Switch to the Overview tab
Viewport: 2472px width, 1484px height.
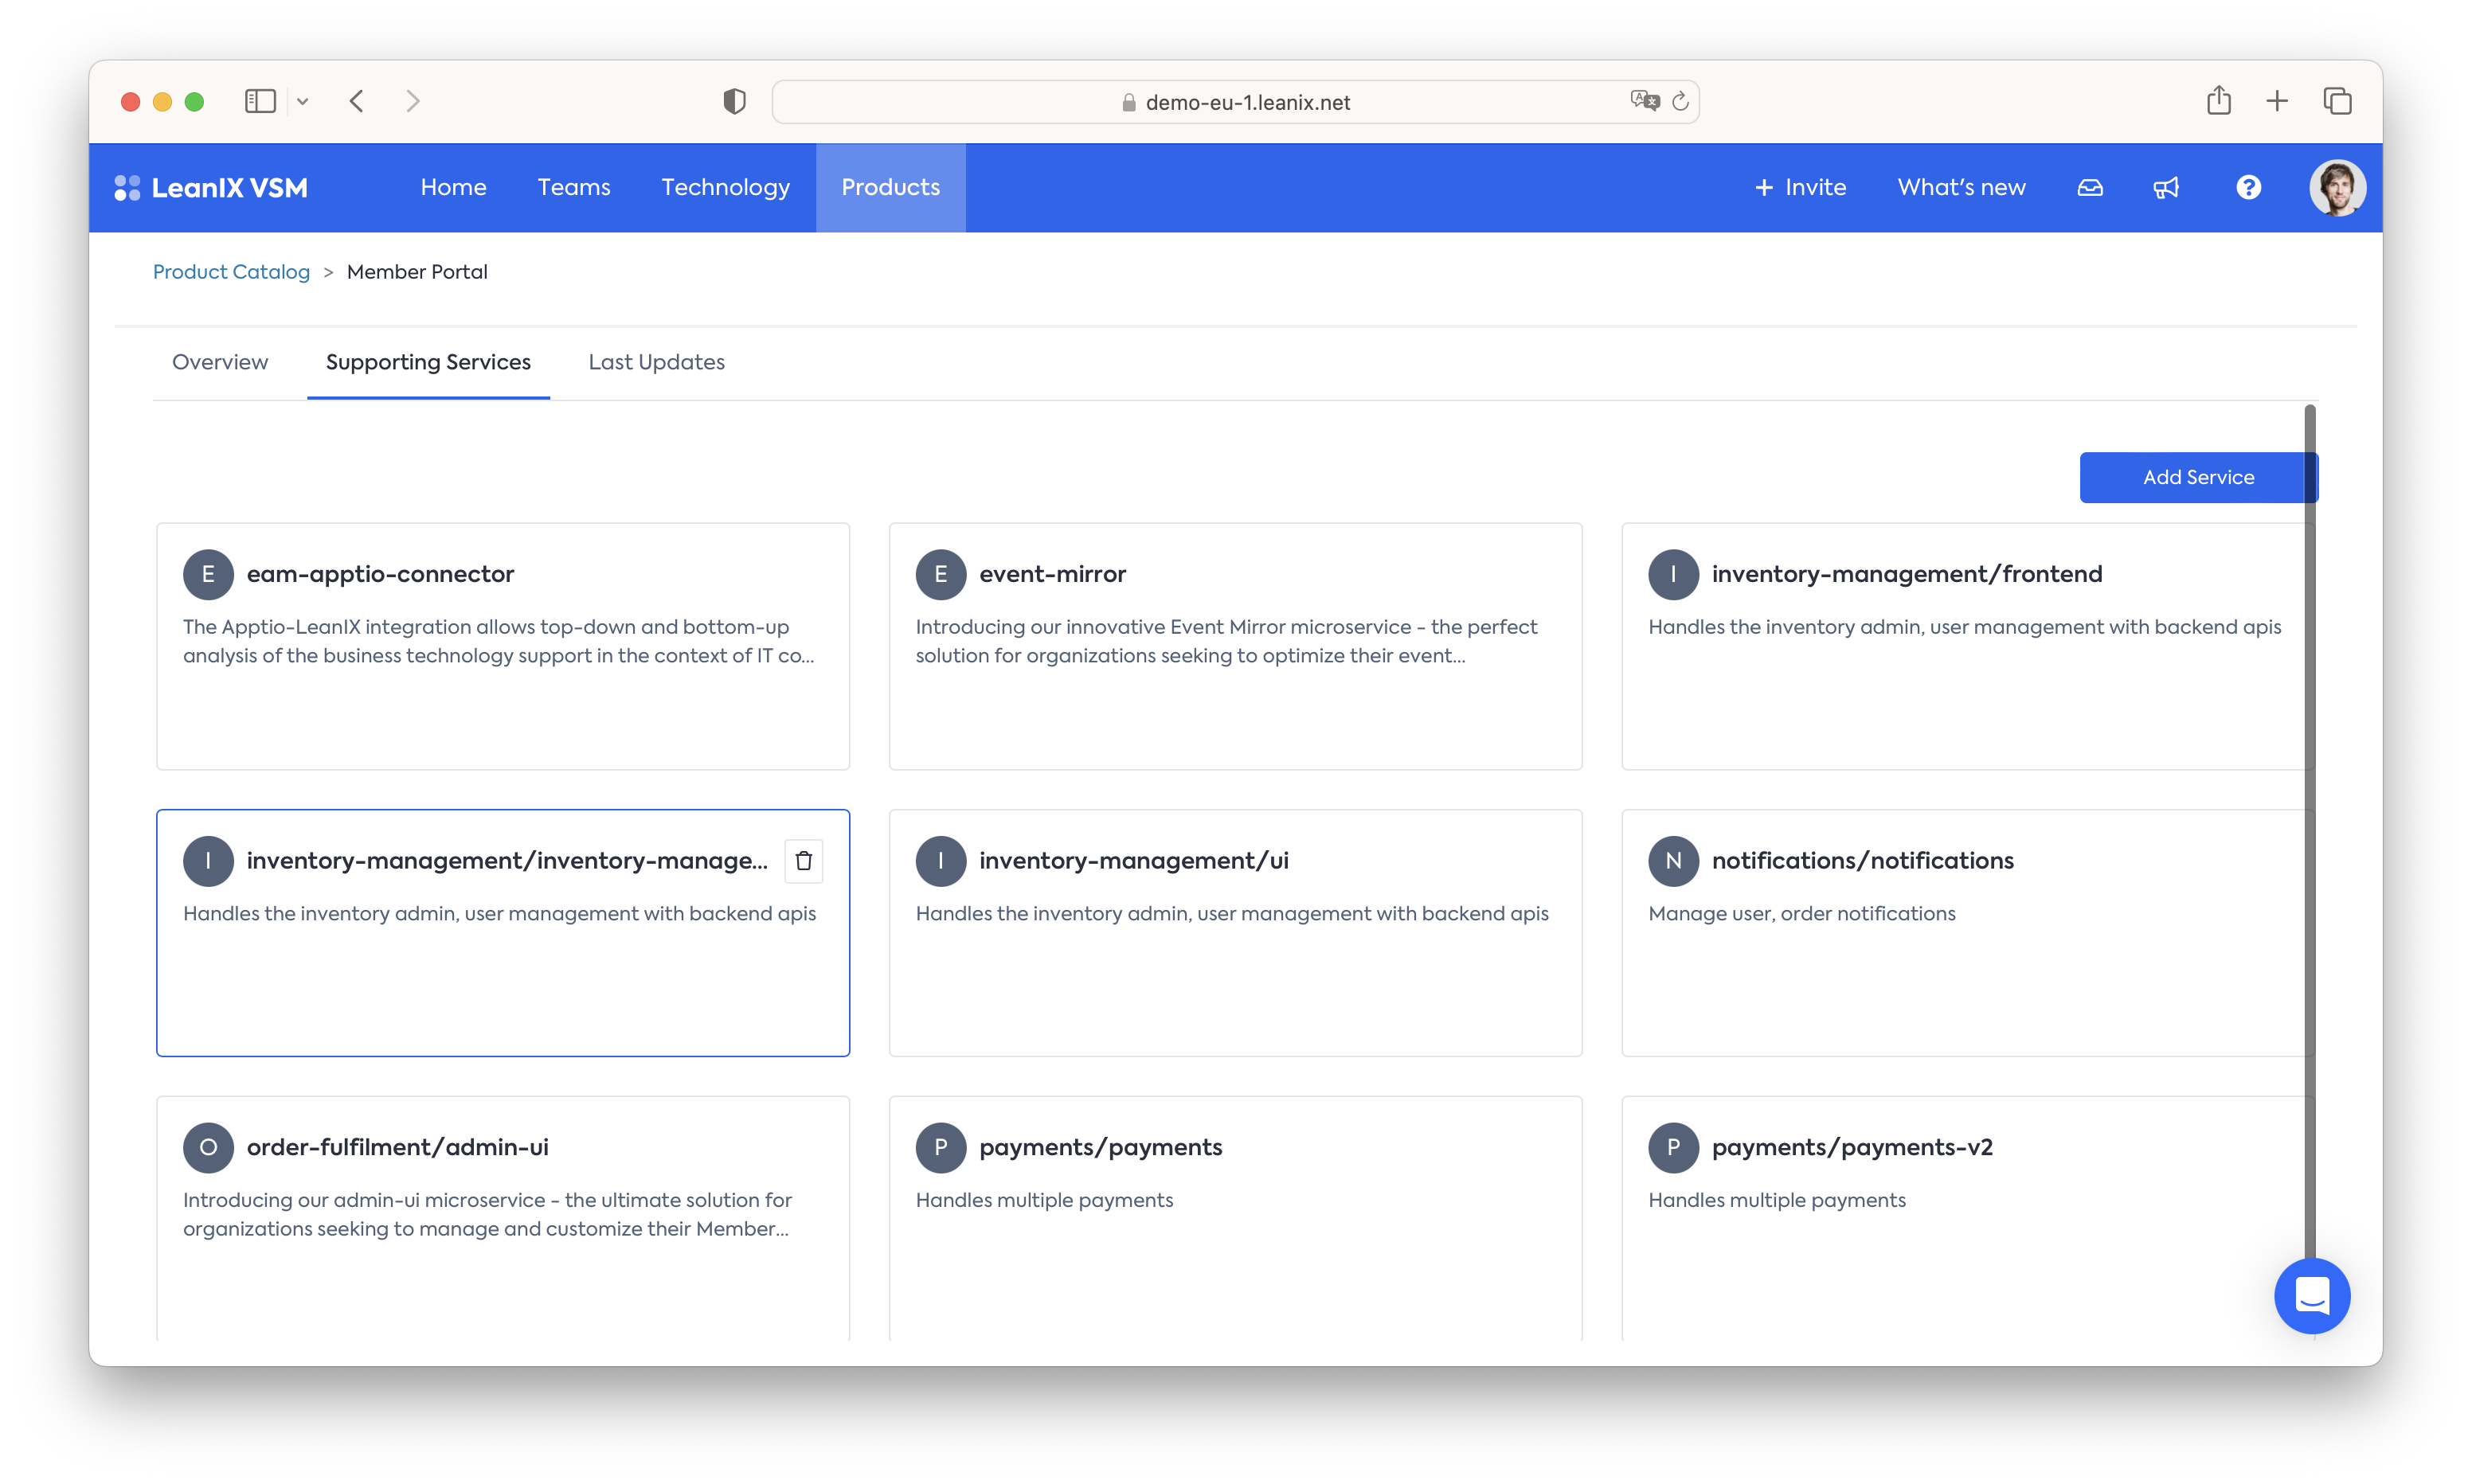[220, 362]
